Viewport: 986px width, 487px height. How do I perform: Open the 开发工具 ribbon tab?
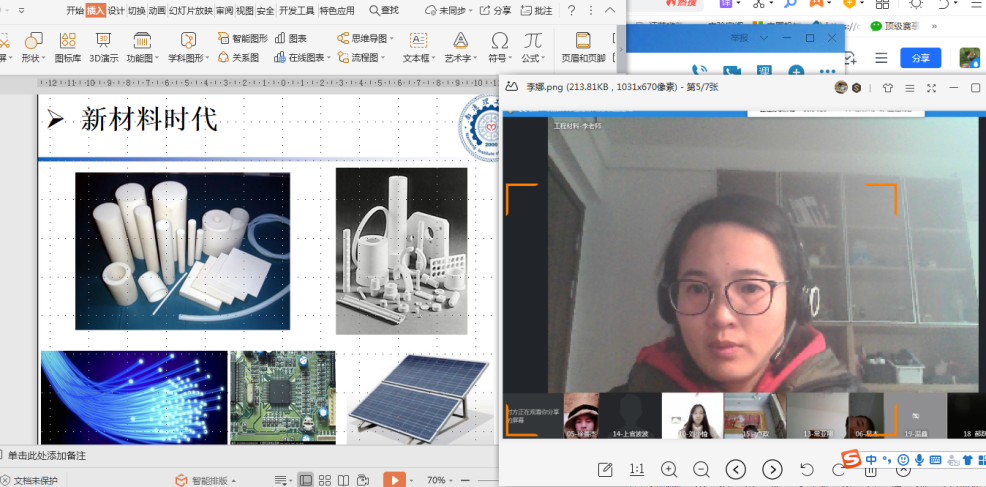(x=297, y=11)
